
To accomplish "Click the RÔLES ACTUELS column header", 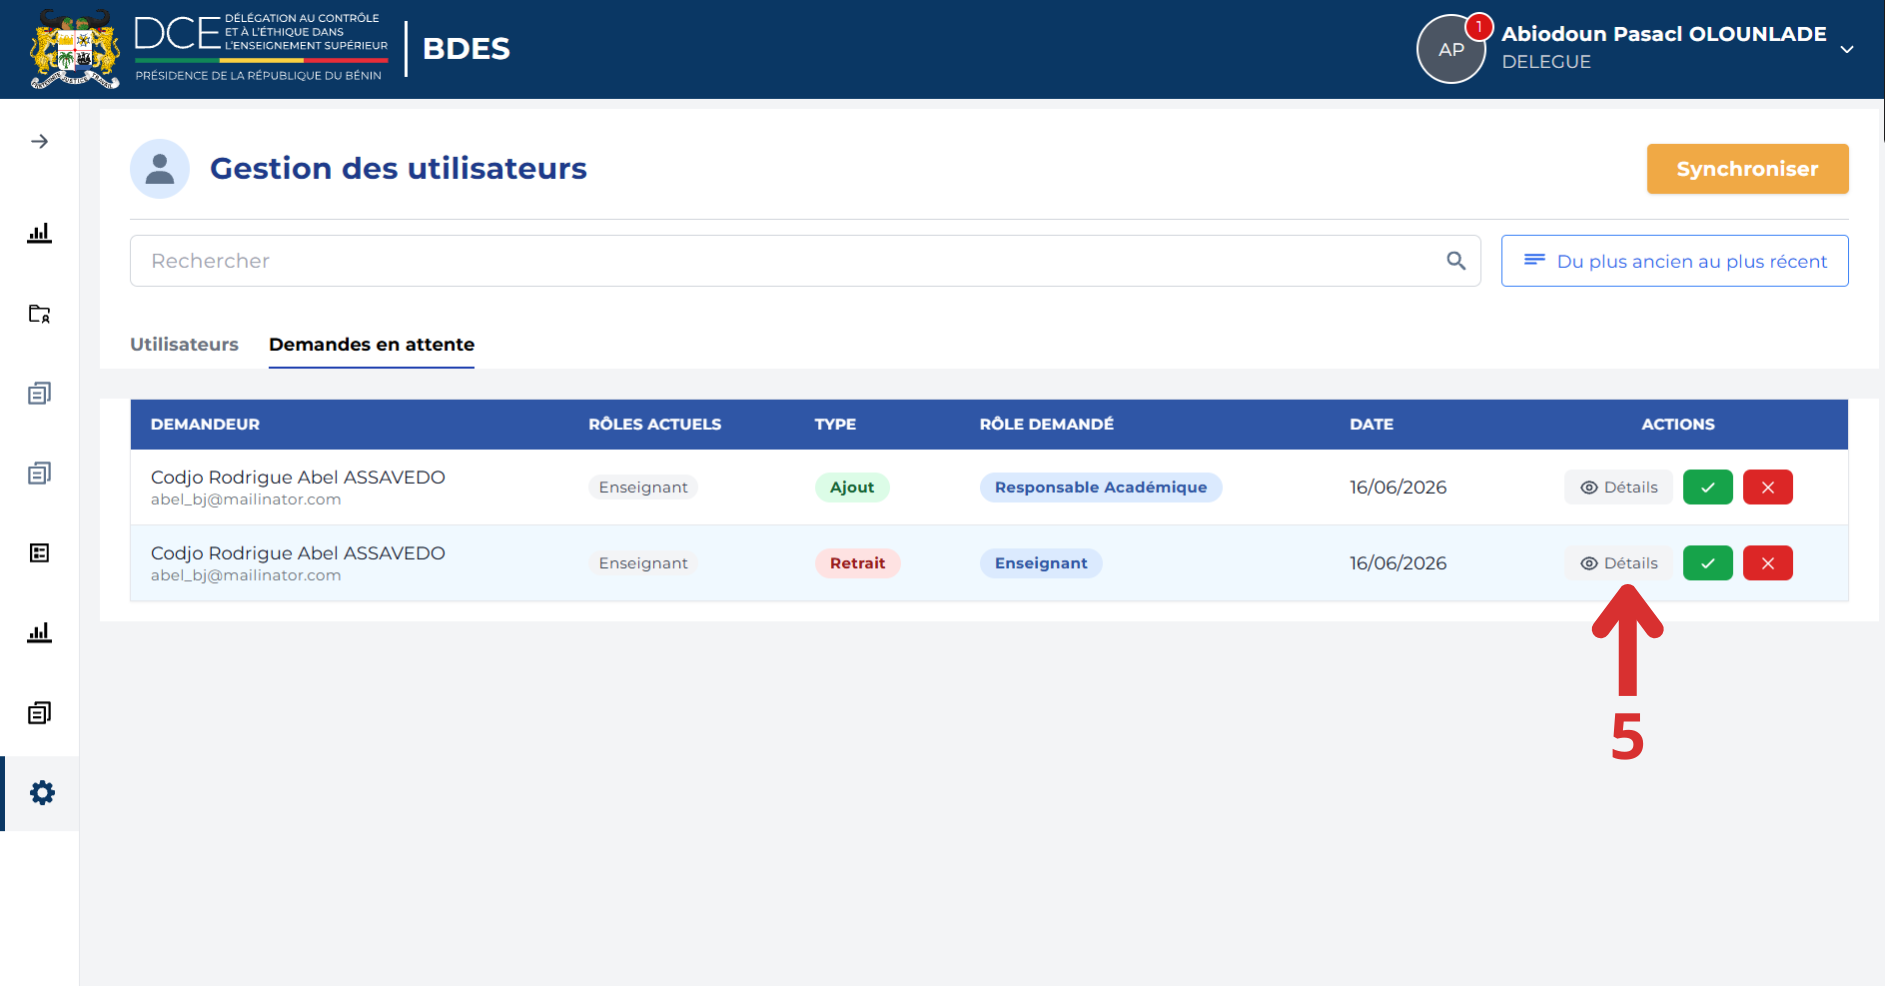I will coord(655,424).
